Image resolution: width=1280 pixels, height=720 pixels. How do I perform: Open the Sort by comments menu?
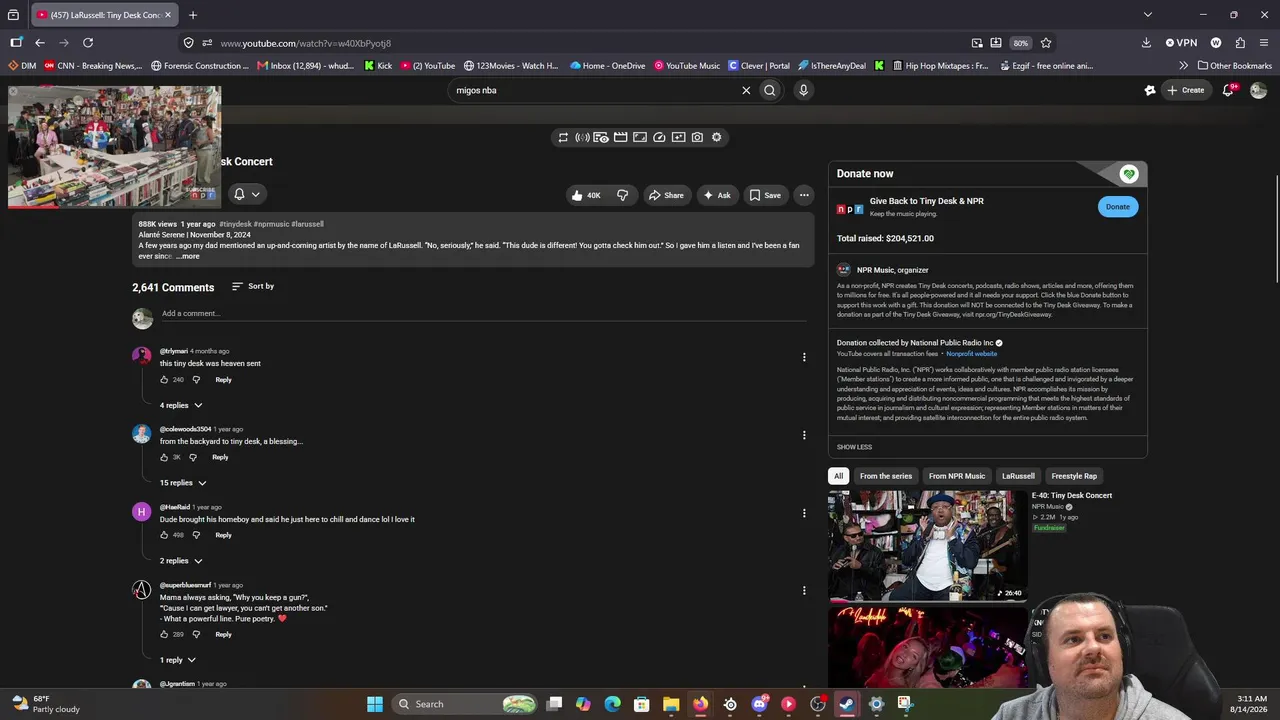pos(253,286)
